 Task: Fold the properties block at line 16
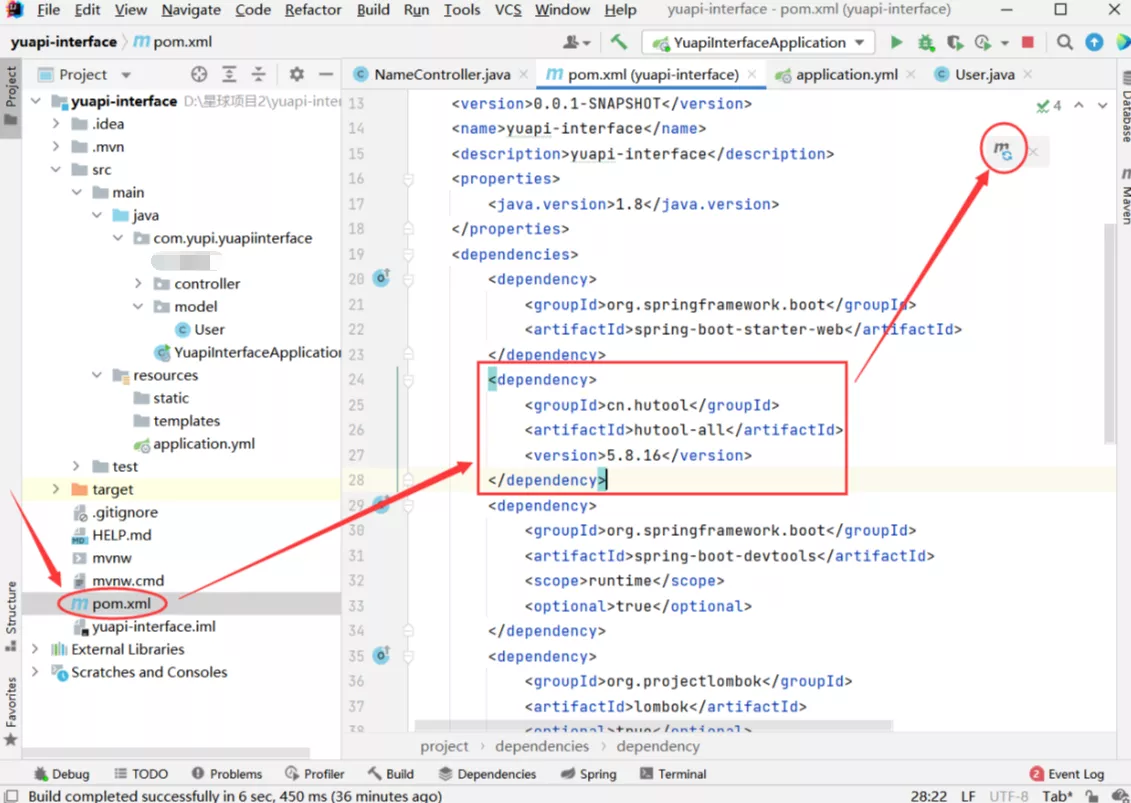tap(408, 179)
